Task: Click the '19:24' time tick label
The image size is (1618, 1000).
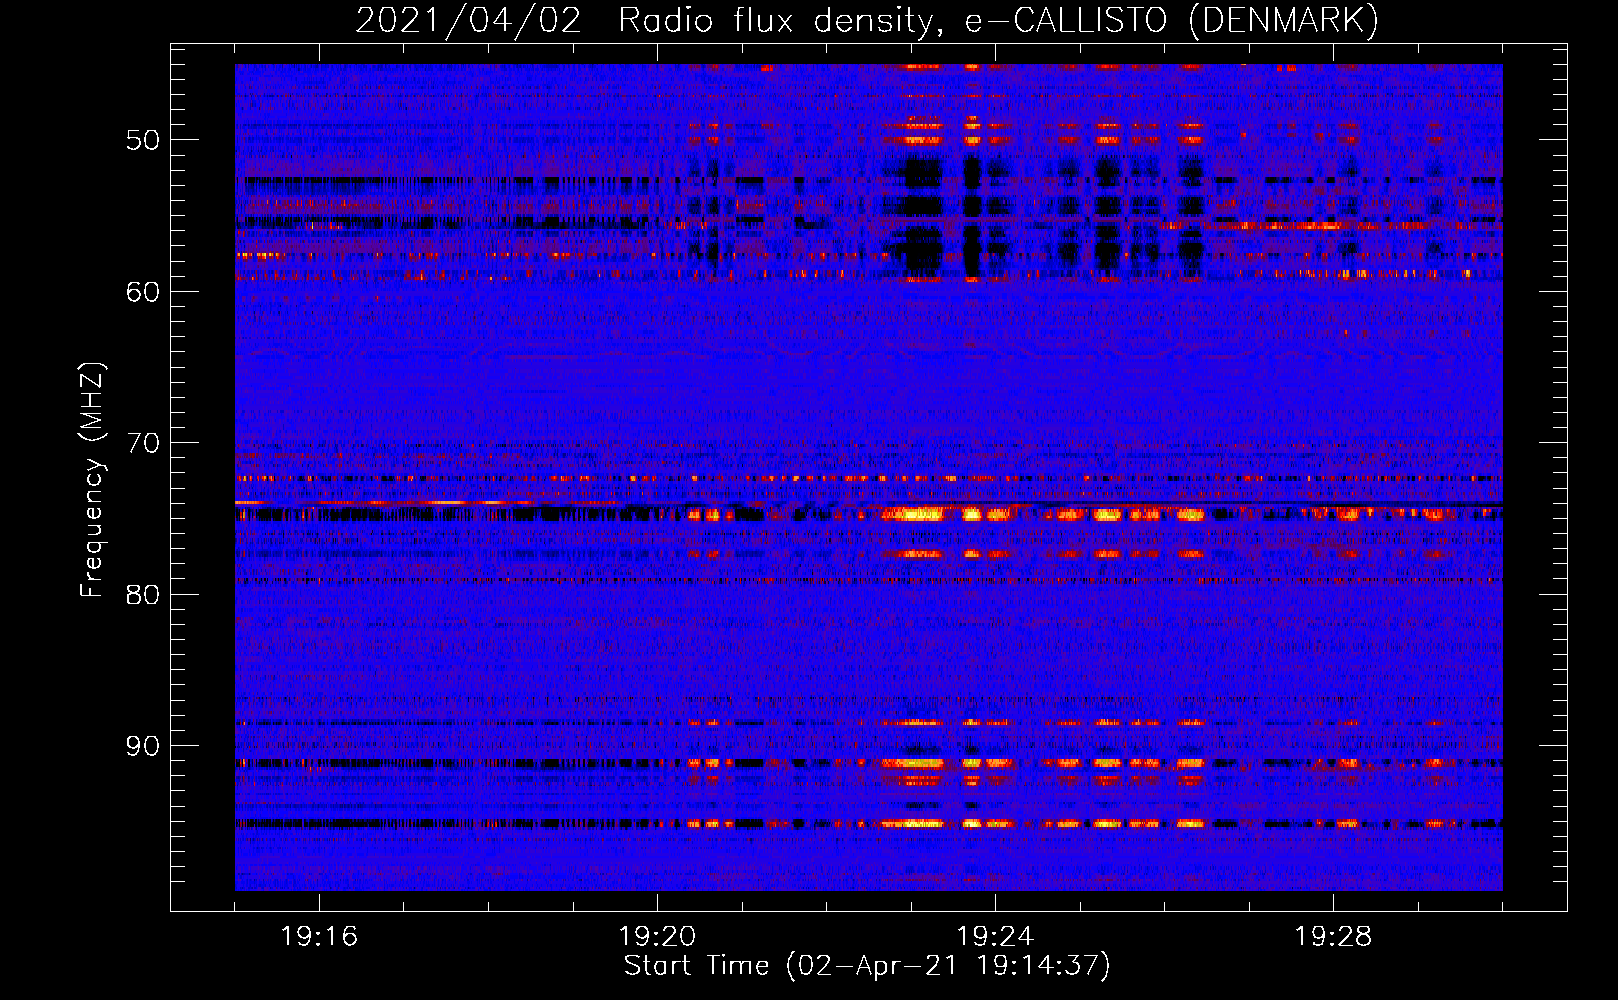Action: click(x=995, y=937)
